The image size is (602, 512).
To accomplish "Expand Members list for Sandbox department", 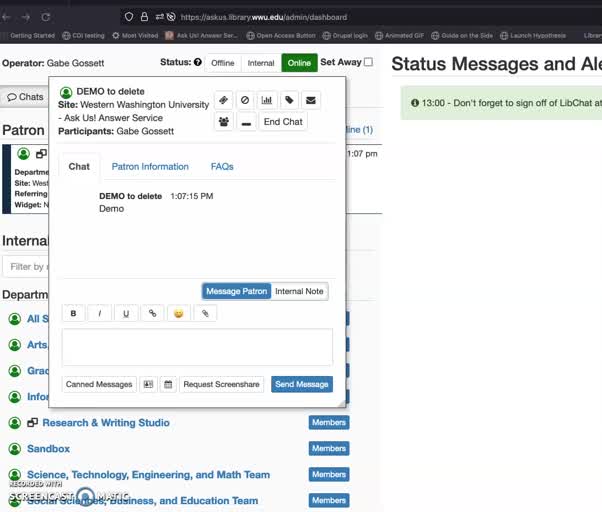I will (x=328, y=449).
